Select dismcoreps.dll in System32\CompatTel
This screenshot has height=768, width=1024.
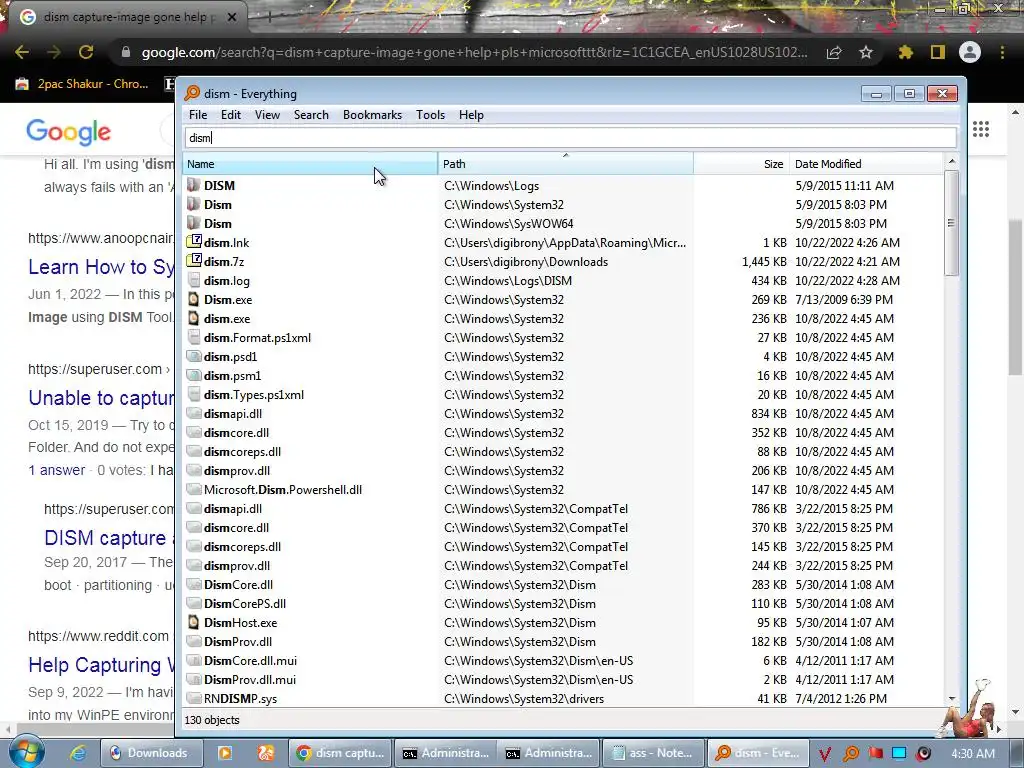click(242, 547)
